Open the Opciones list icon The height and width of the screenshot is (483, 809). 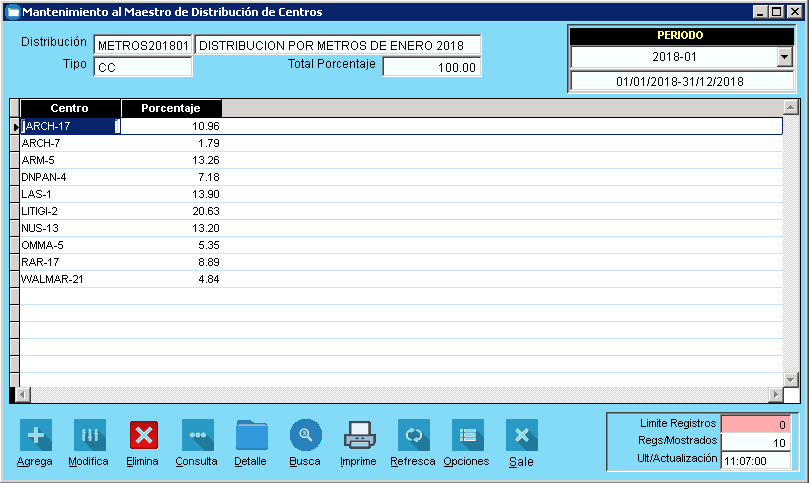[x=467, y=435]
